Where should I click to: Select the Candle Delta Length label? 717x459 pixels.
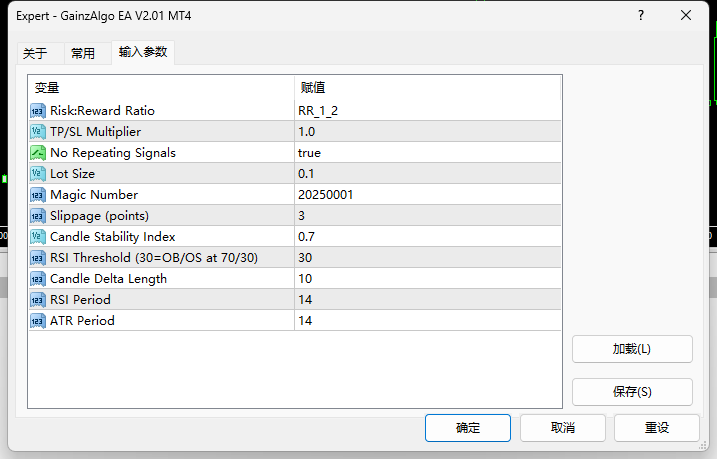[x=108, y=279]
